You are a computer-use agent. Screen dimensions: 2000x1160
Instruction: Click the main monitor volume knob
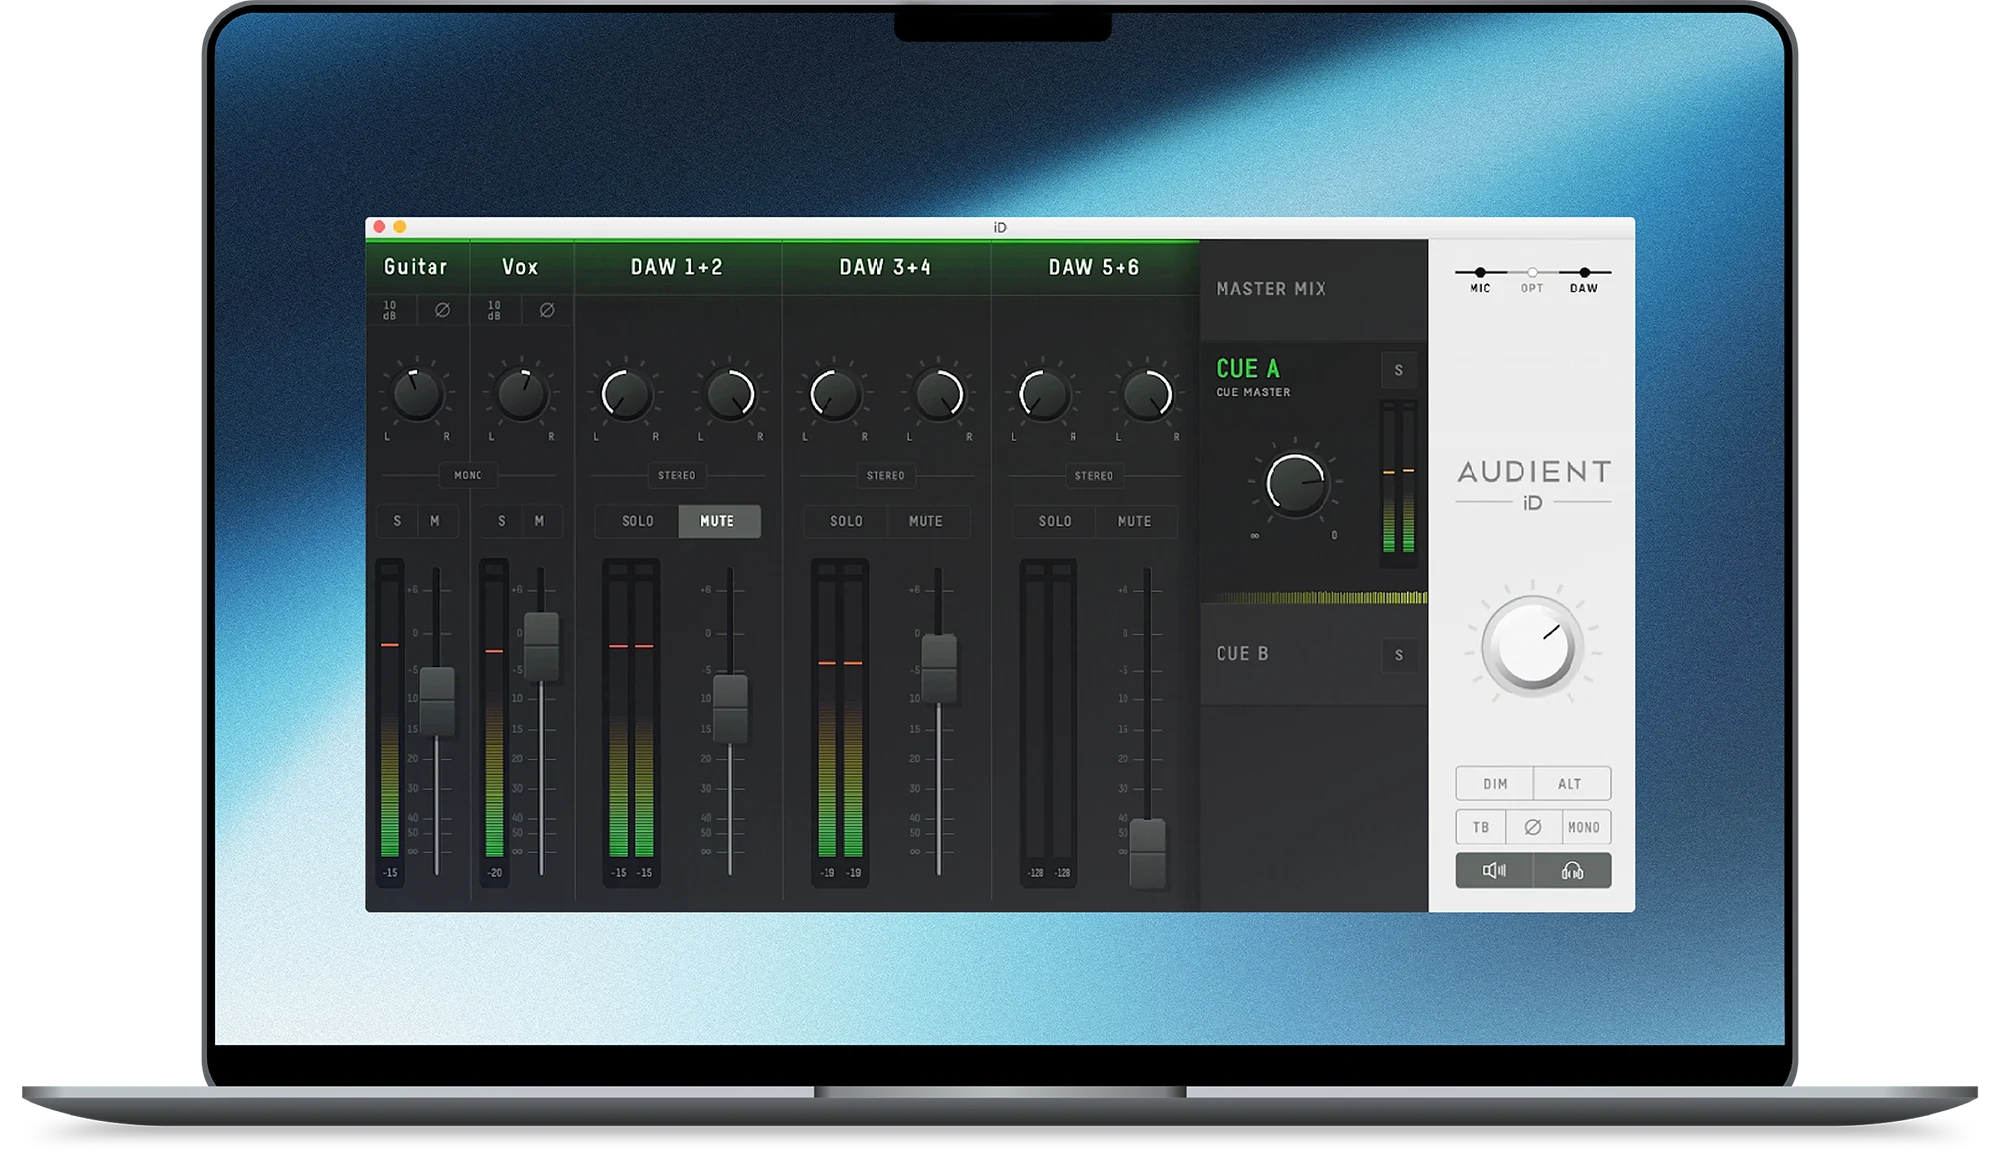pos(1532,646)
